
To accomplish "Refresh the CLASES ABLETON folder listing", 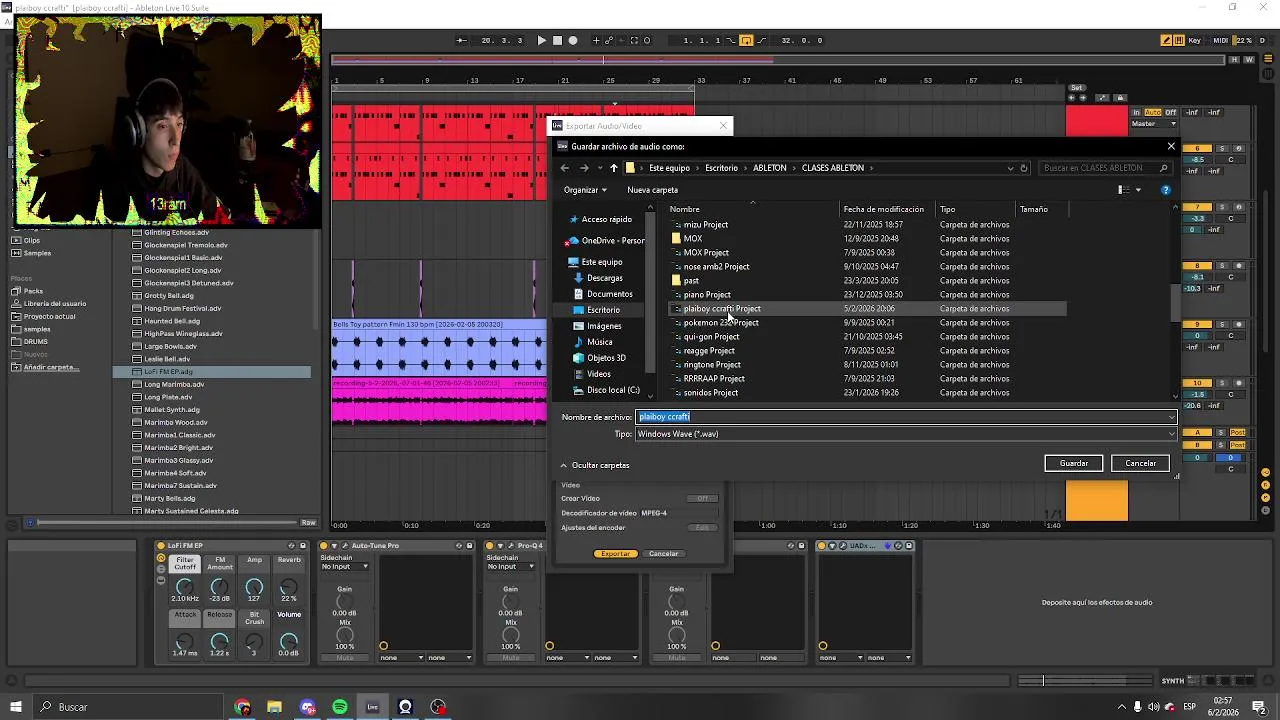I will tap(1024, 168).
